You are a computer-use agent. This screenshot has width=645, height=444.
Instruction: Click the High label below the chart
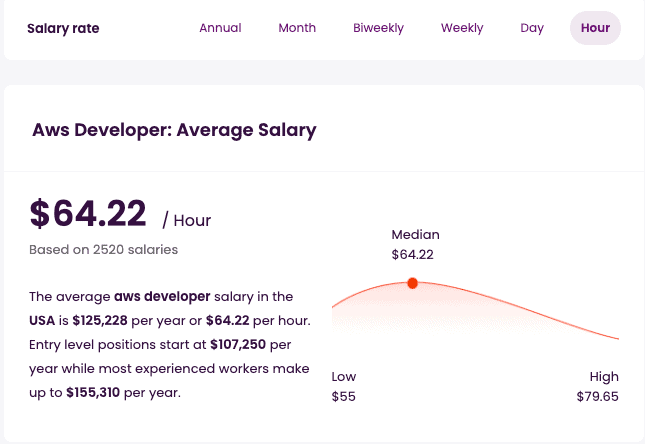point(604,377)
